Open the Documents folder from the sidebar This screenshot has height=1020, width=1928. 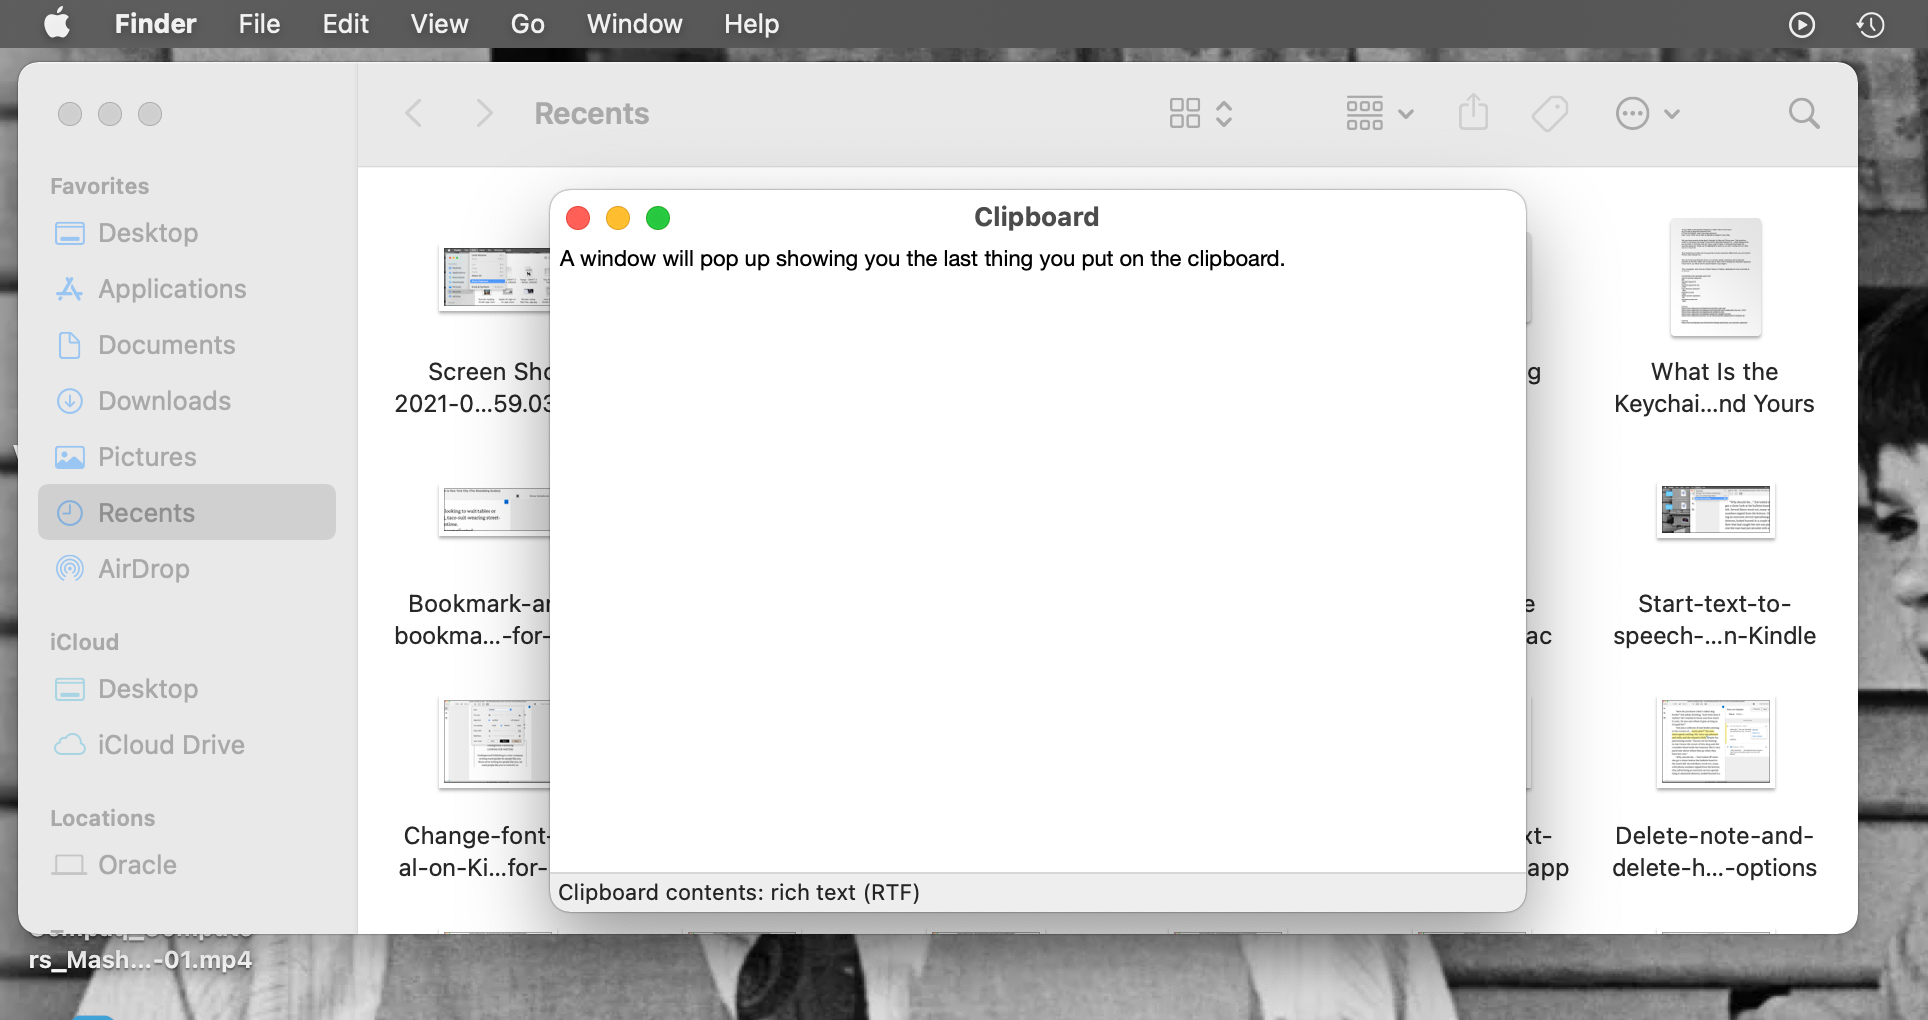click(166, 344)
